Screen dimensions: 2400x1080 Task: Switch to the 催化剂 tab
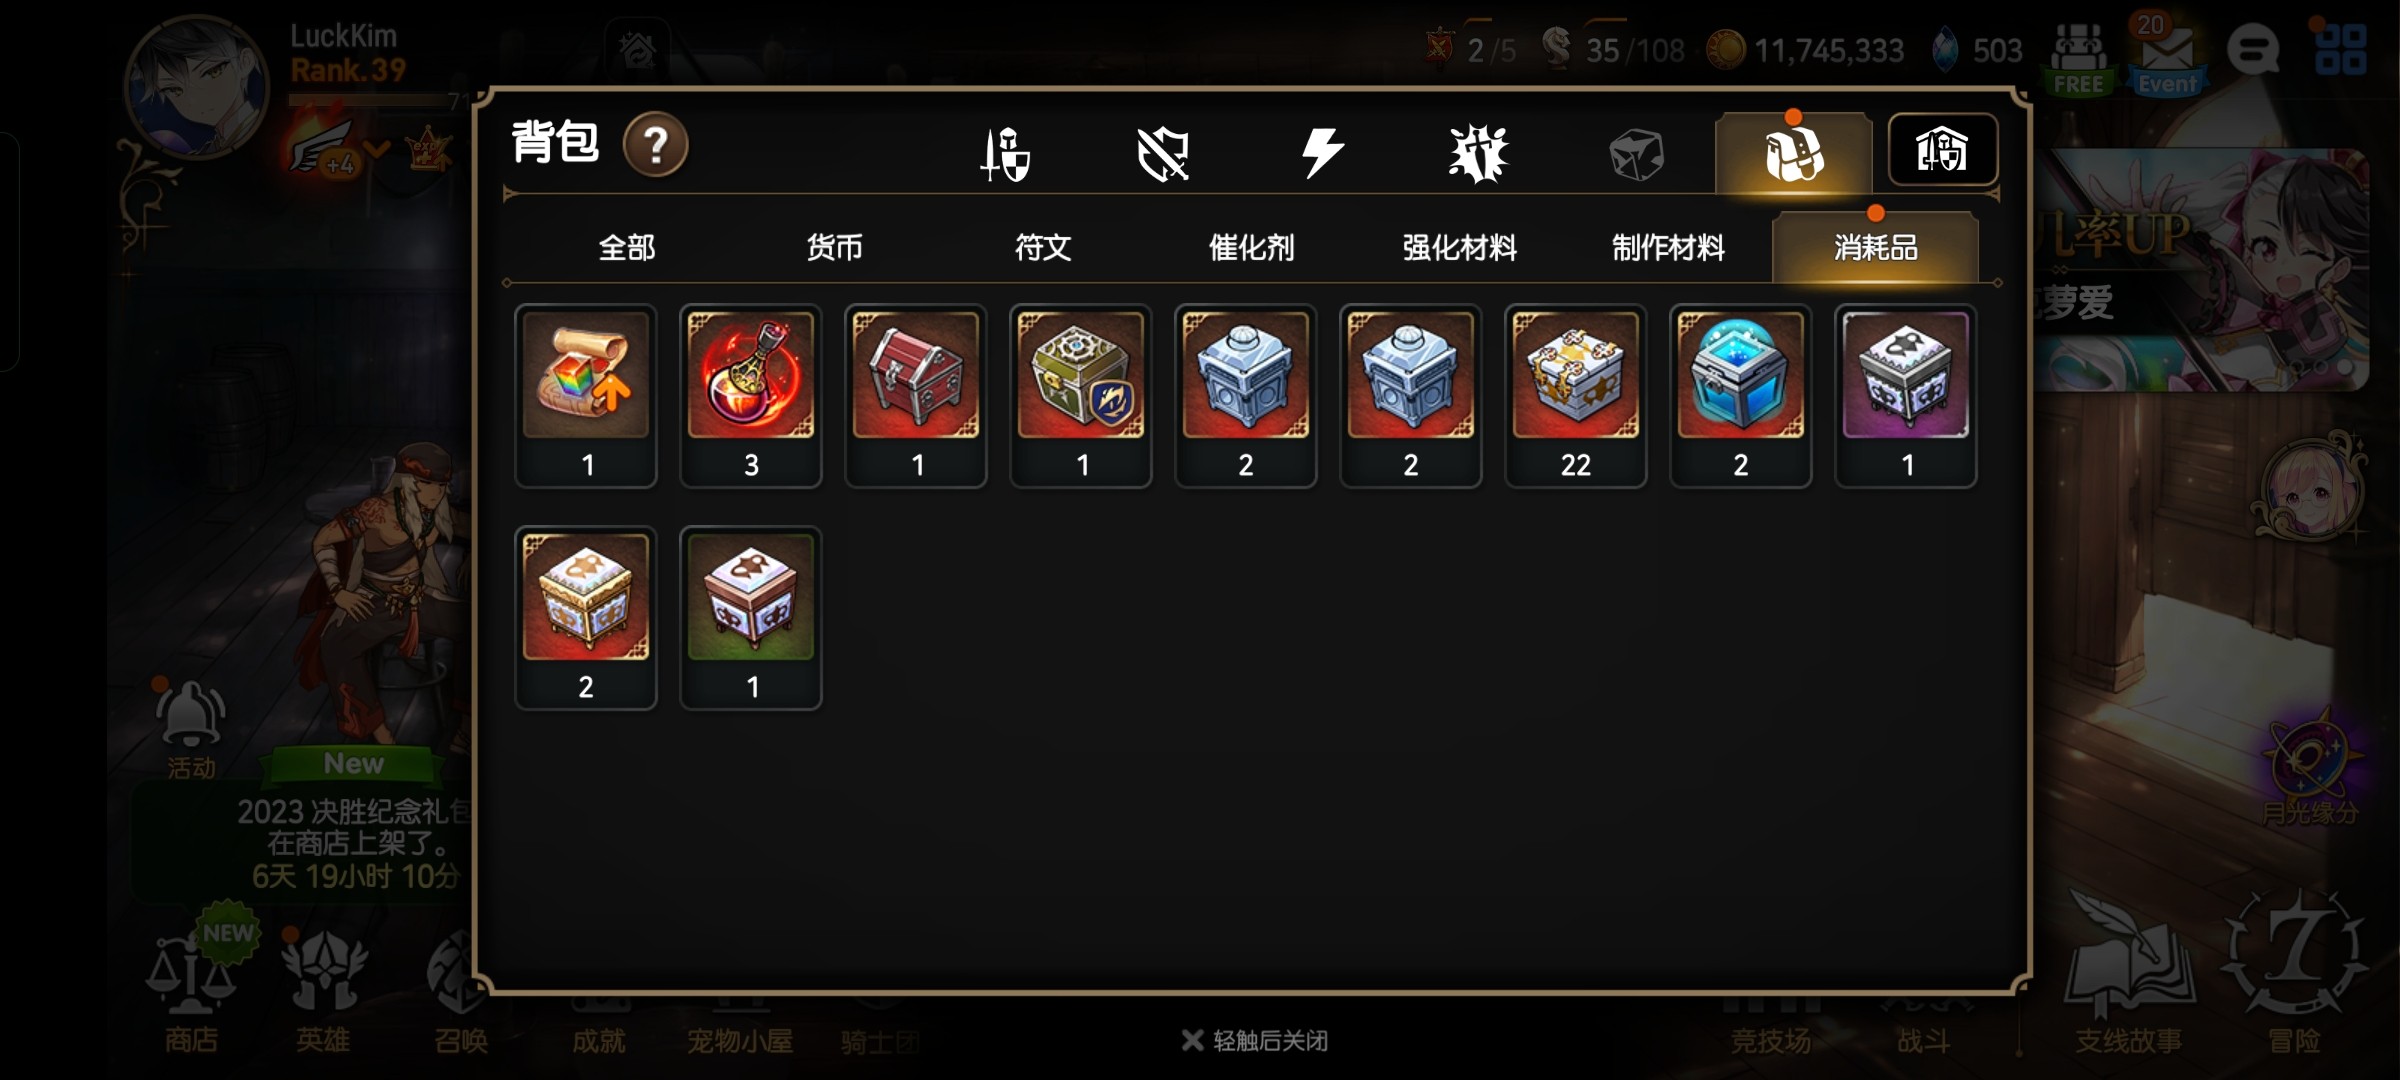(1251, 247)
